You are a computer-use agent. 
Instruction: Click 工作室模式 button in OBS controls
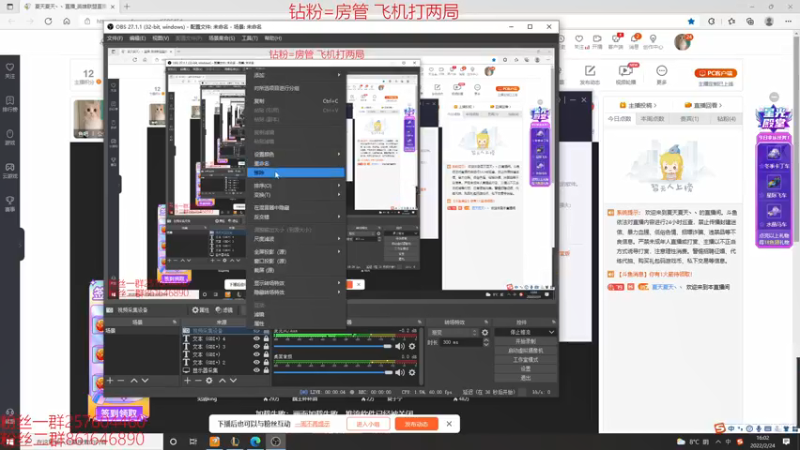point(525,360)
